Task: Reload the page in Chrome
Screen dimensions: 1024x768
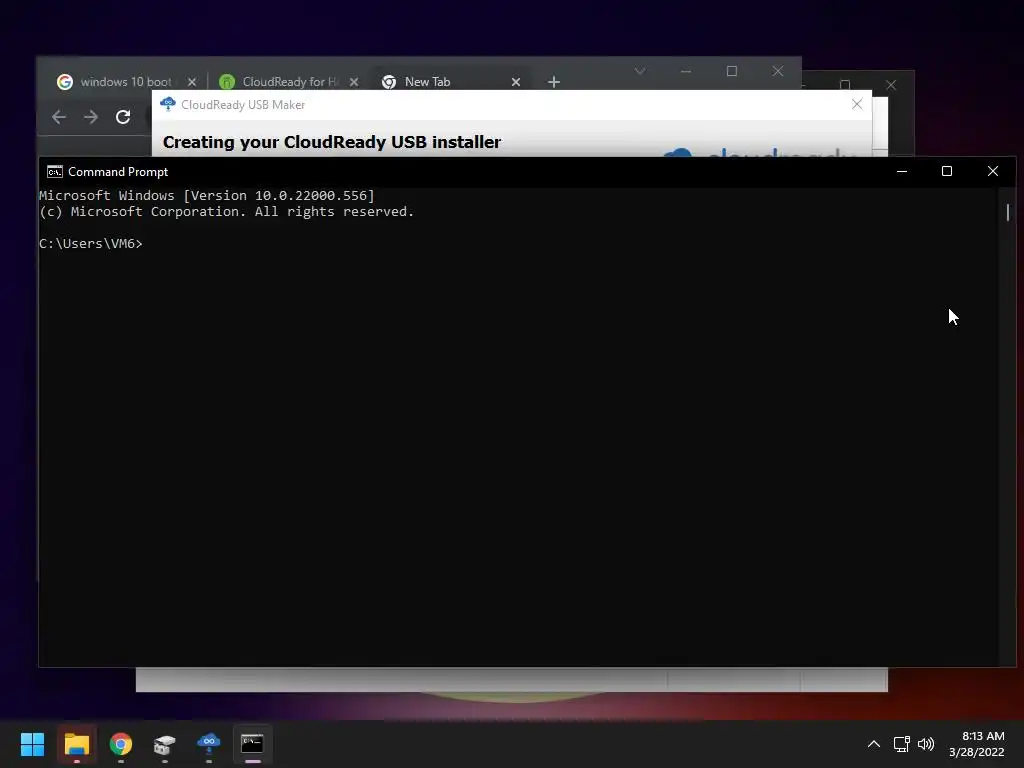Action: [123, 117]
